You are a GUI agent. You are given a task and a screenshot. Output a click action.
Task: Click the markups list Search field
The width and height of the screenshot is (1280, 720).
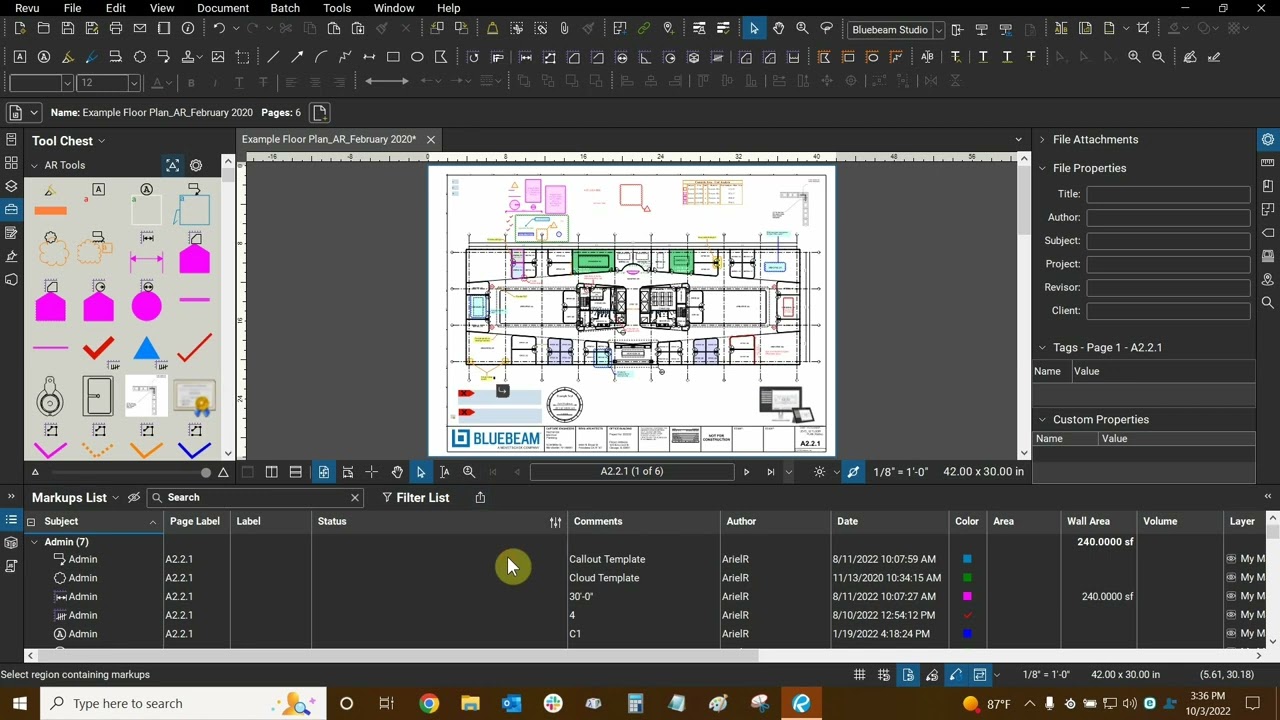255,497
